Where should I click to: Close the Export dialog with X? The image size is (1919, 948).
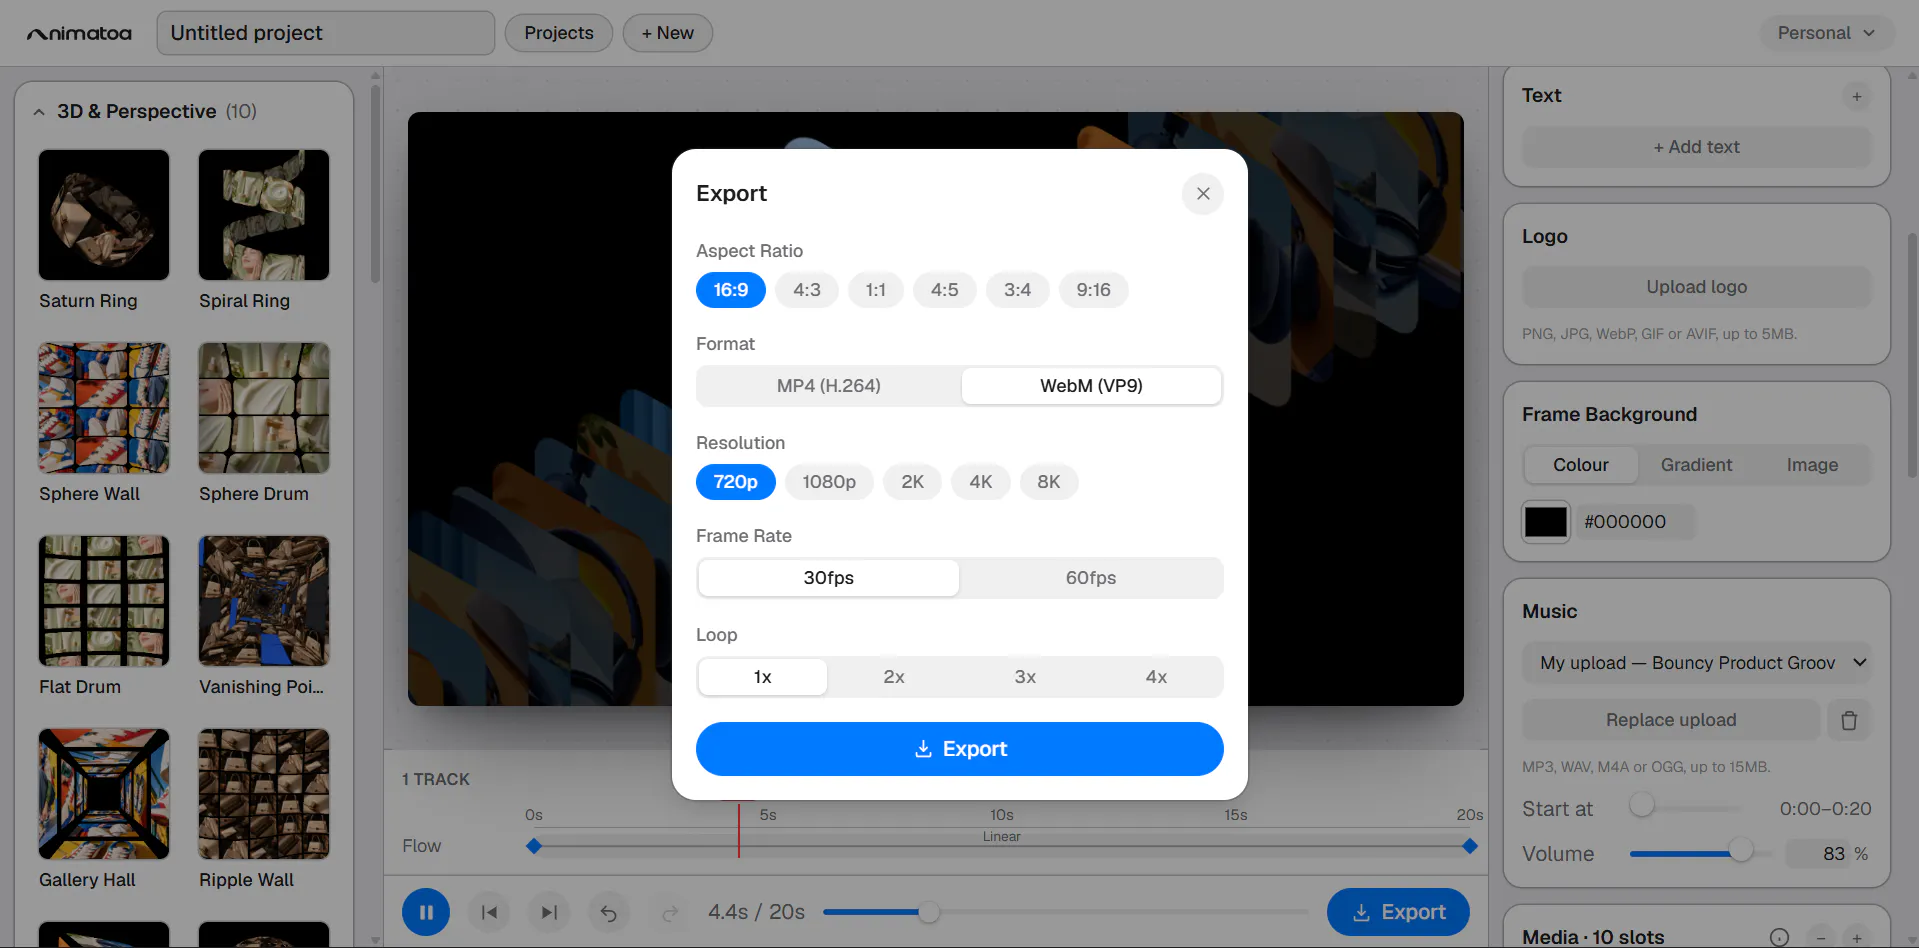[1203, 194]
